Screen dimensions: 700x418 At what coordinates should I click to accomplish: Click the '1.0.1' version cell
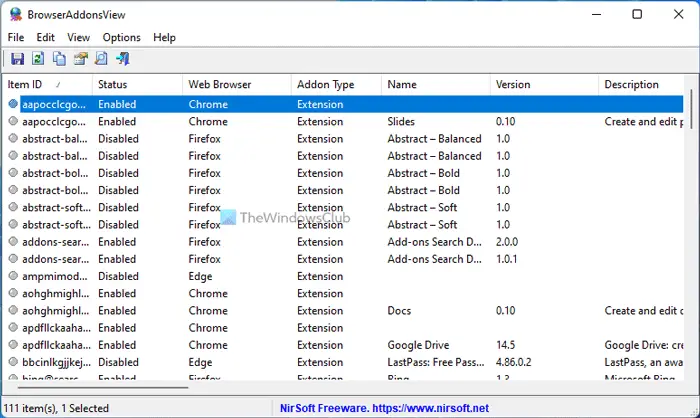coord(506,259)
